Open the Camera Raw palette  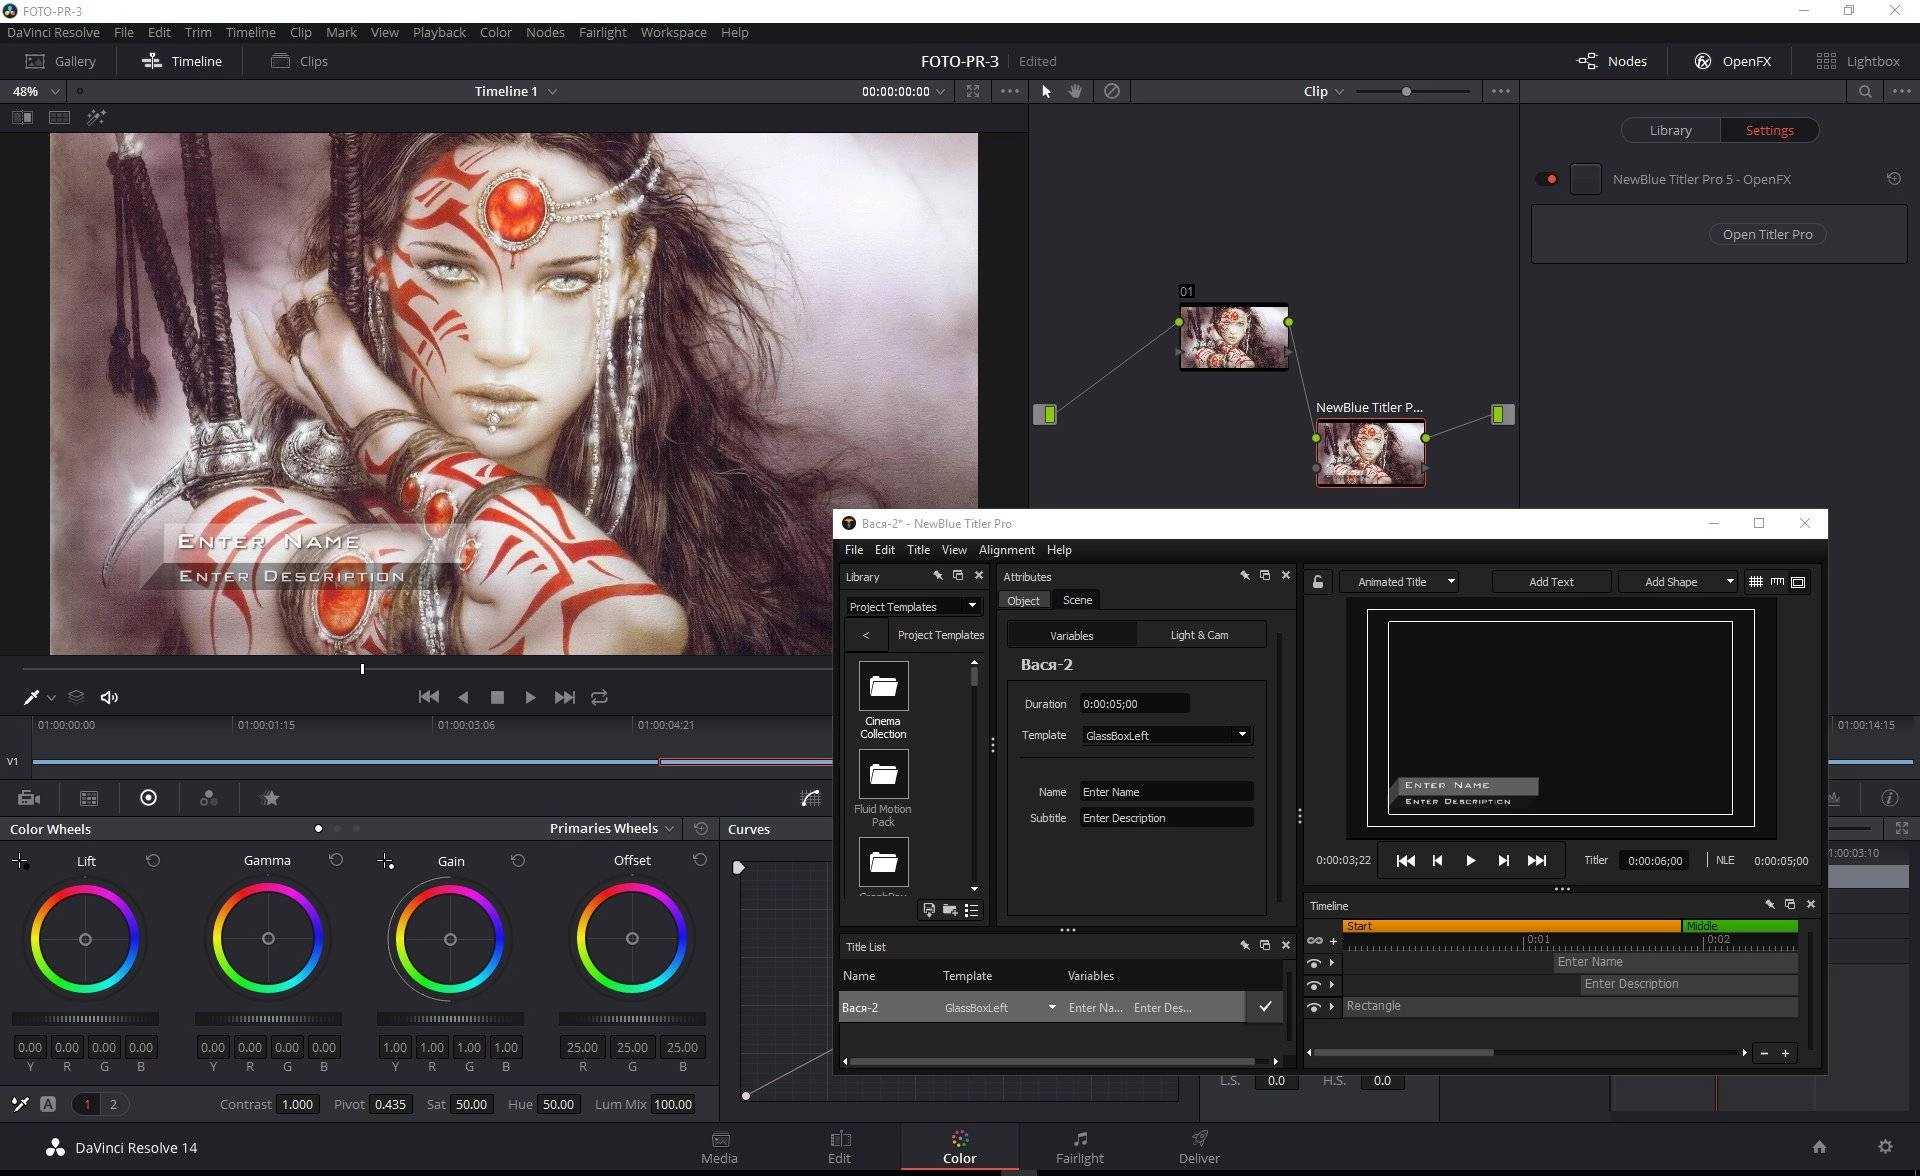29,798
